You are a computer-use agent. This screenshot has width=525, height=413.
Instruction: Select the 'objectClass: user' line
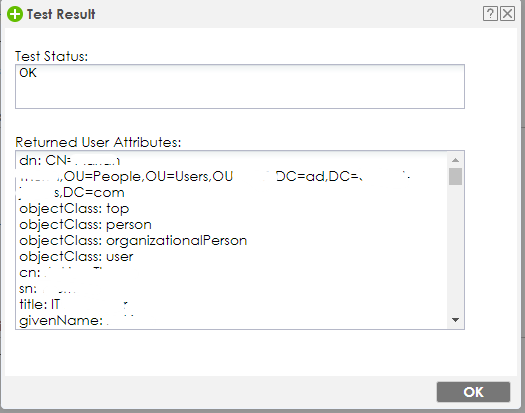point(76,257)
